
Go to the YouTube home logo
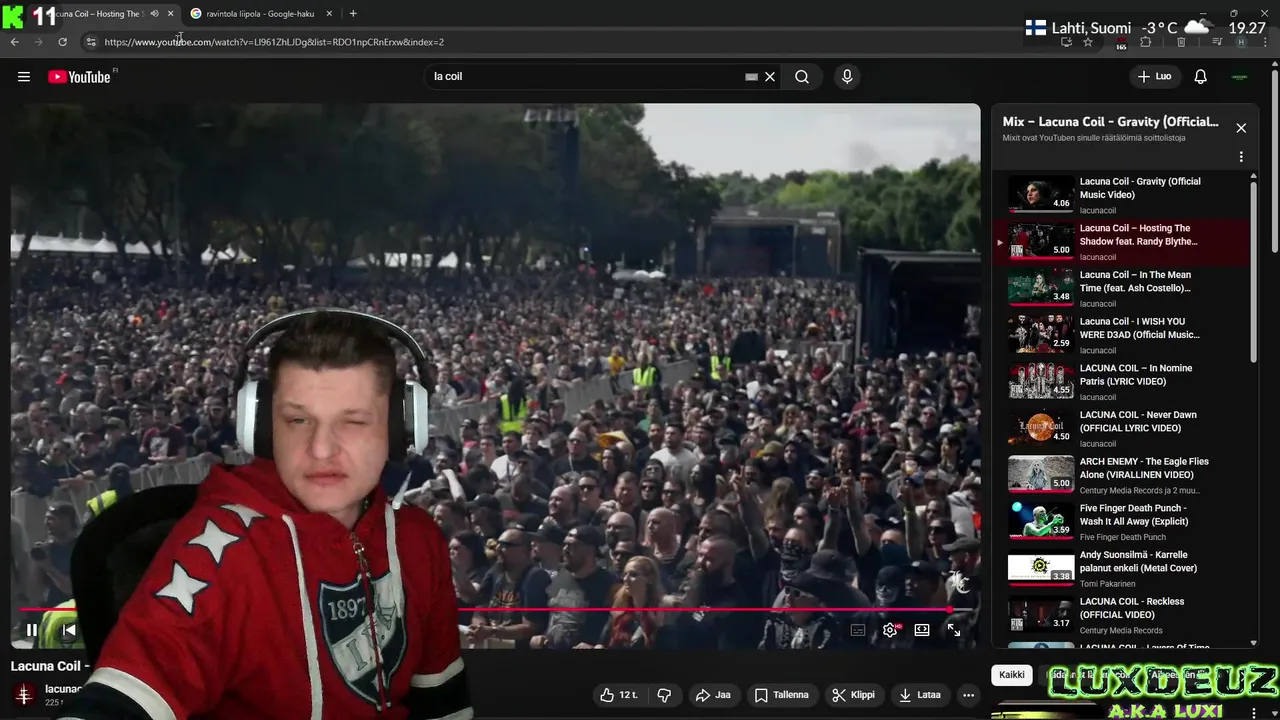79,77
